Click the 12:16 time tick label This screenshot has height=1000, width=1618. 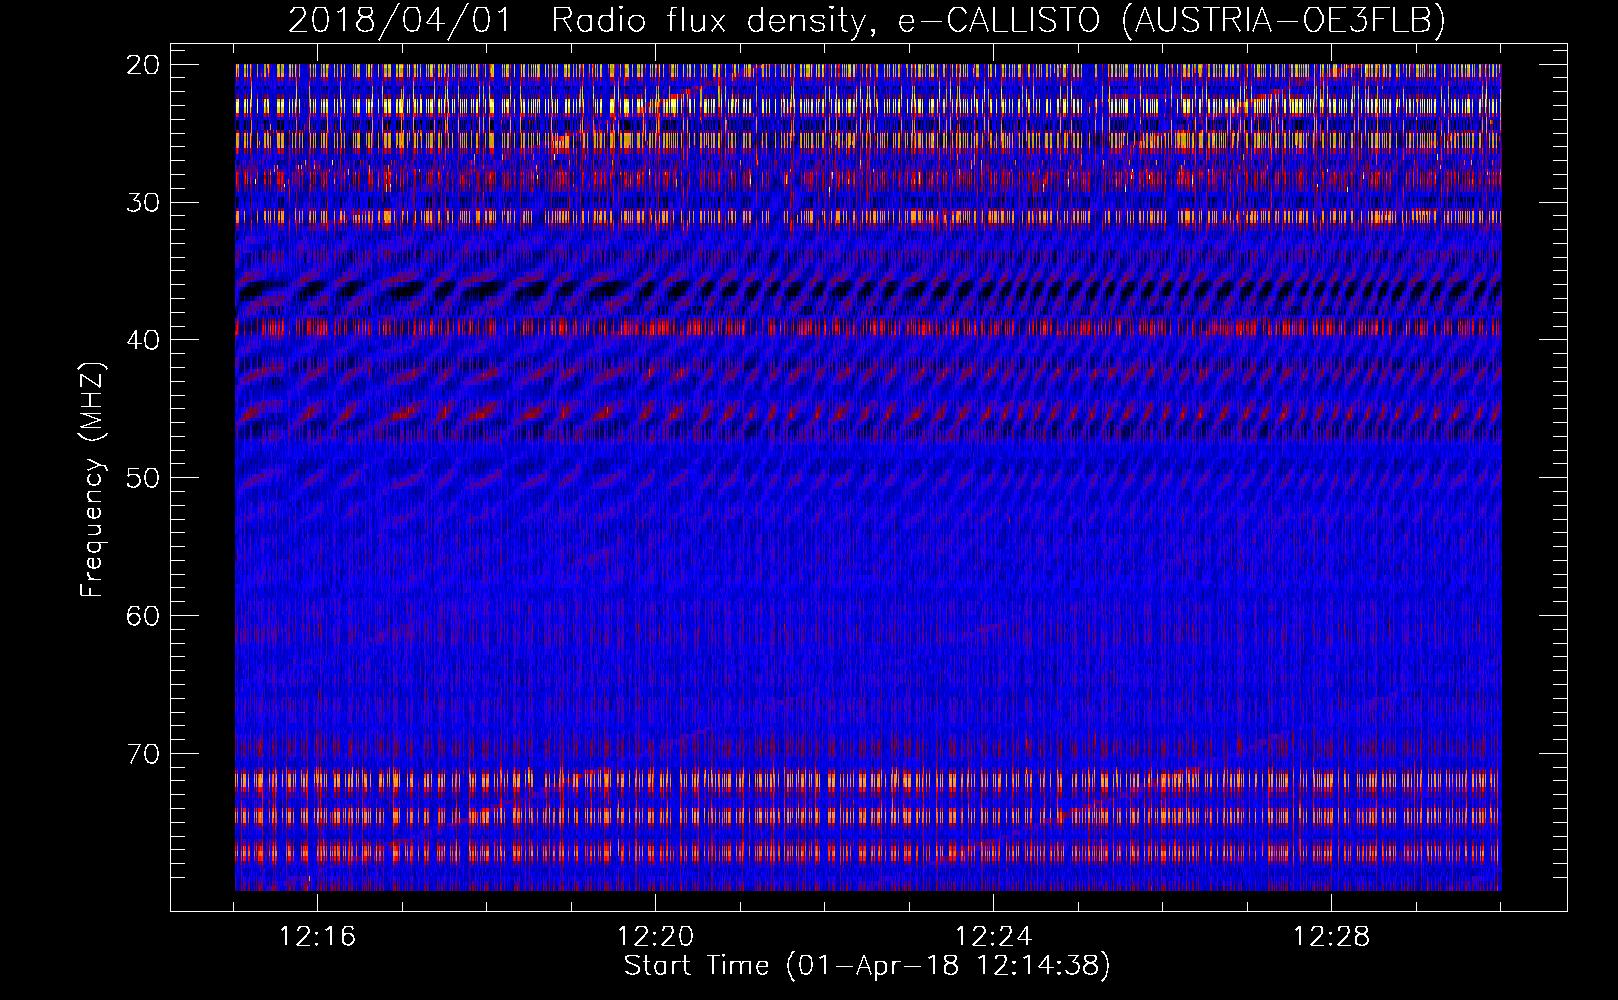[x=317, y=937]
